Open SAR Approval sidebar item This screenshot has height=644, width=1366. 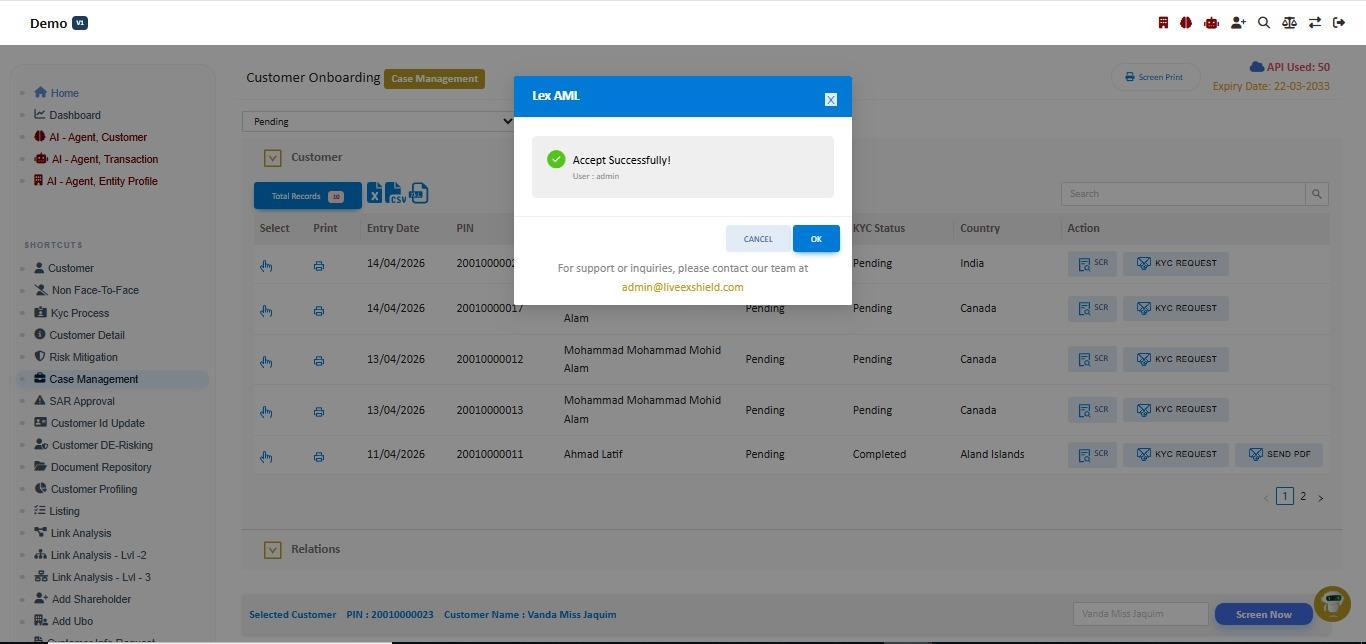(82, 401)
